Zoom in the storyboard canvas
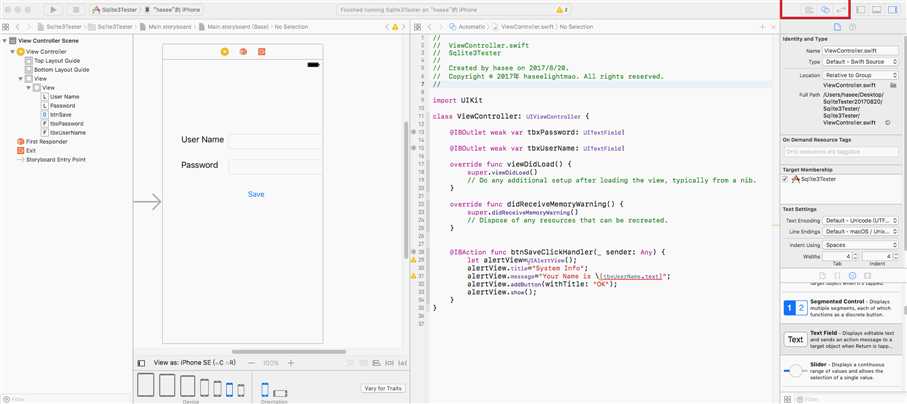This screenshot has height=404, width=907. (291, 363)
